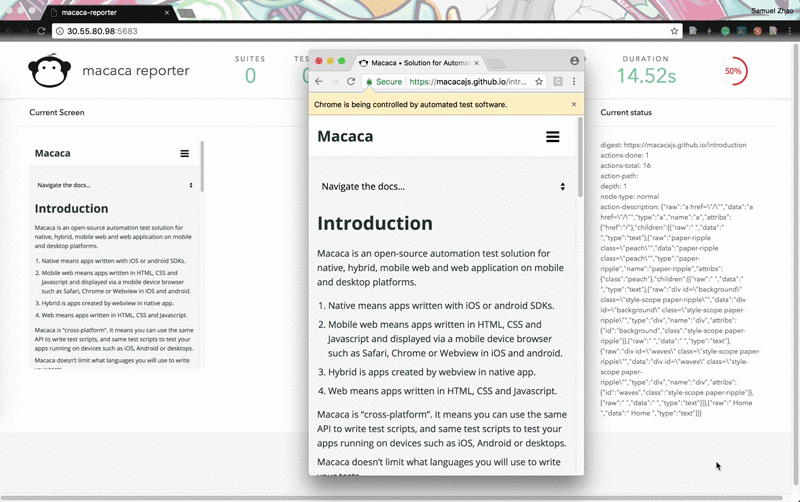
Task: Click the macaca reporter monkey logo
Action: (49, 72)
